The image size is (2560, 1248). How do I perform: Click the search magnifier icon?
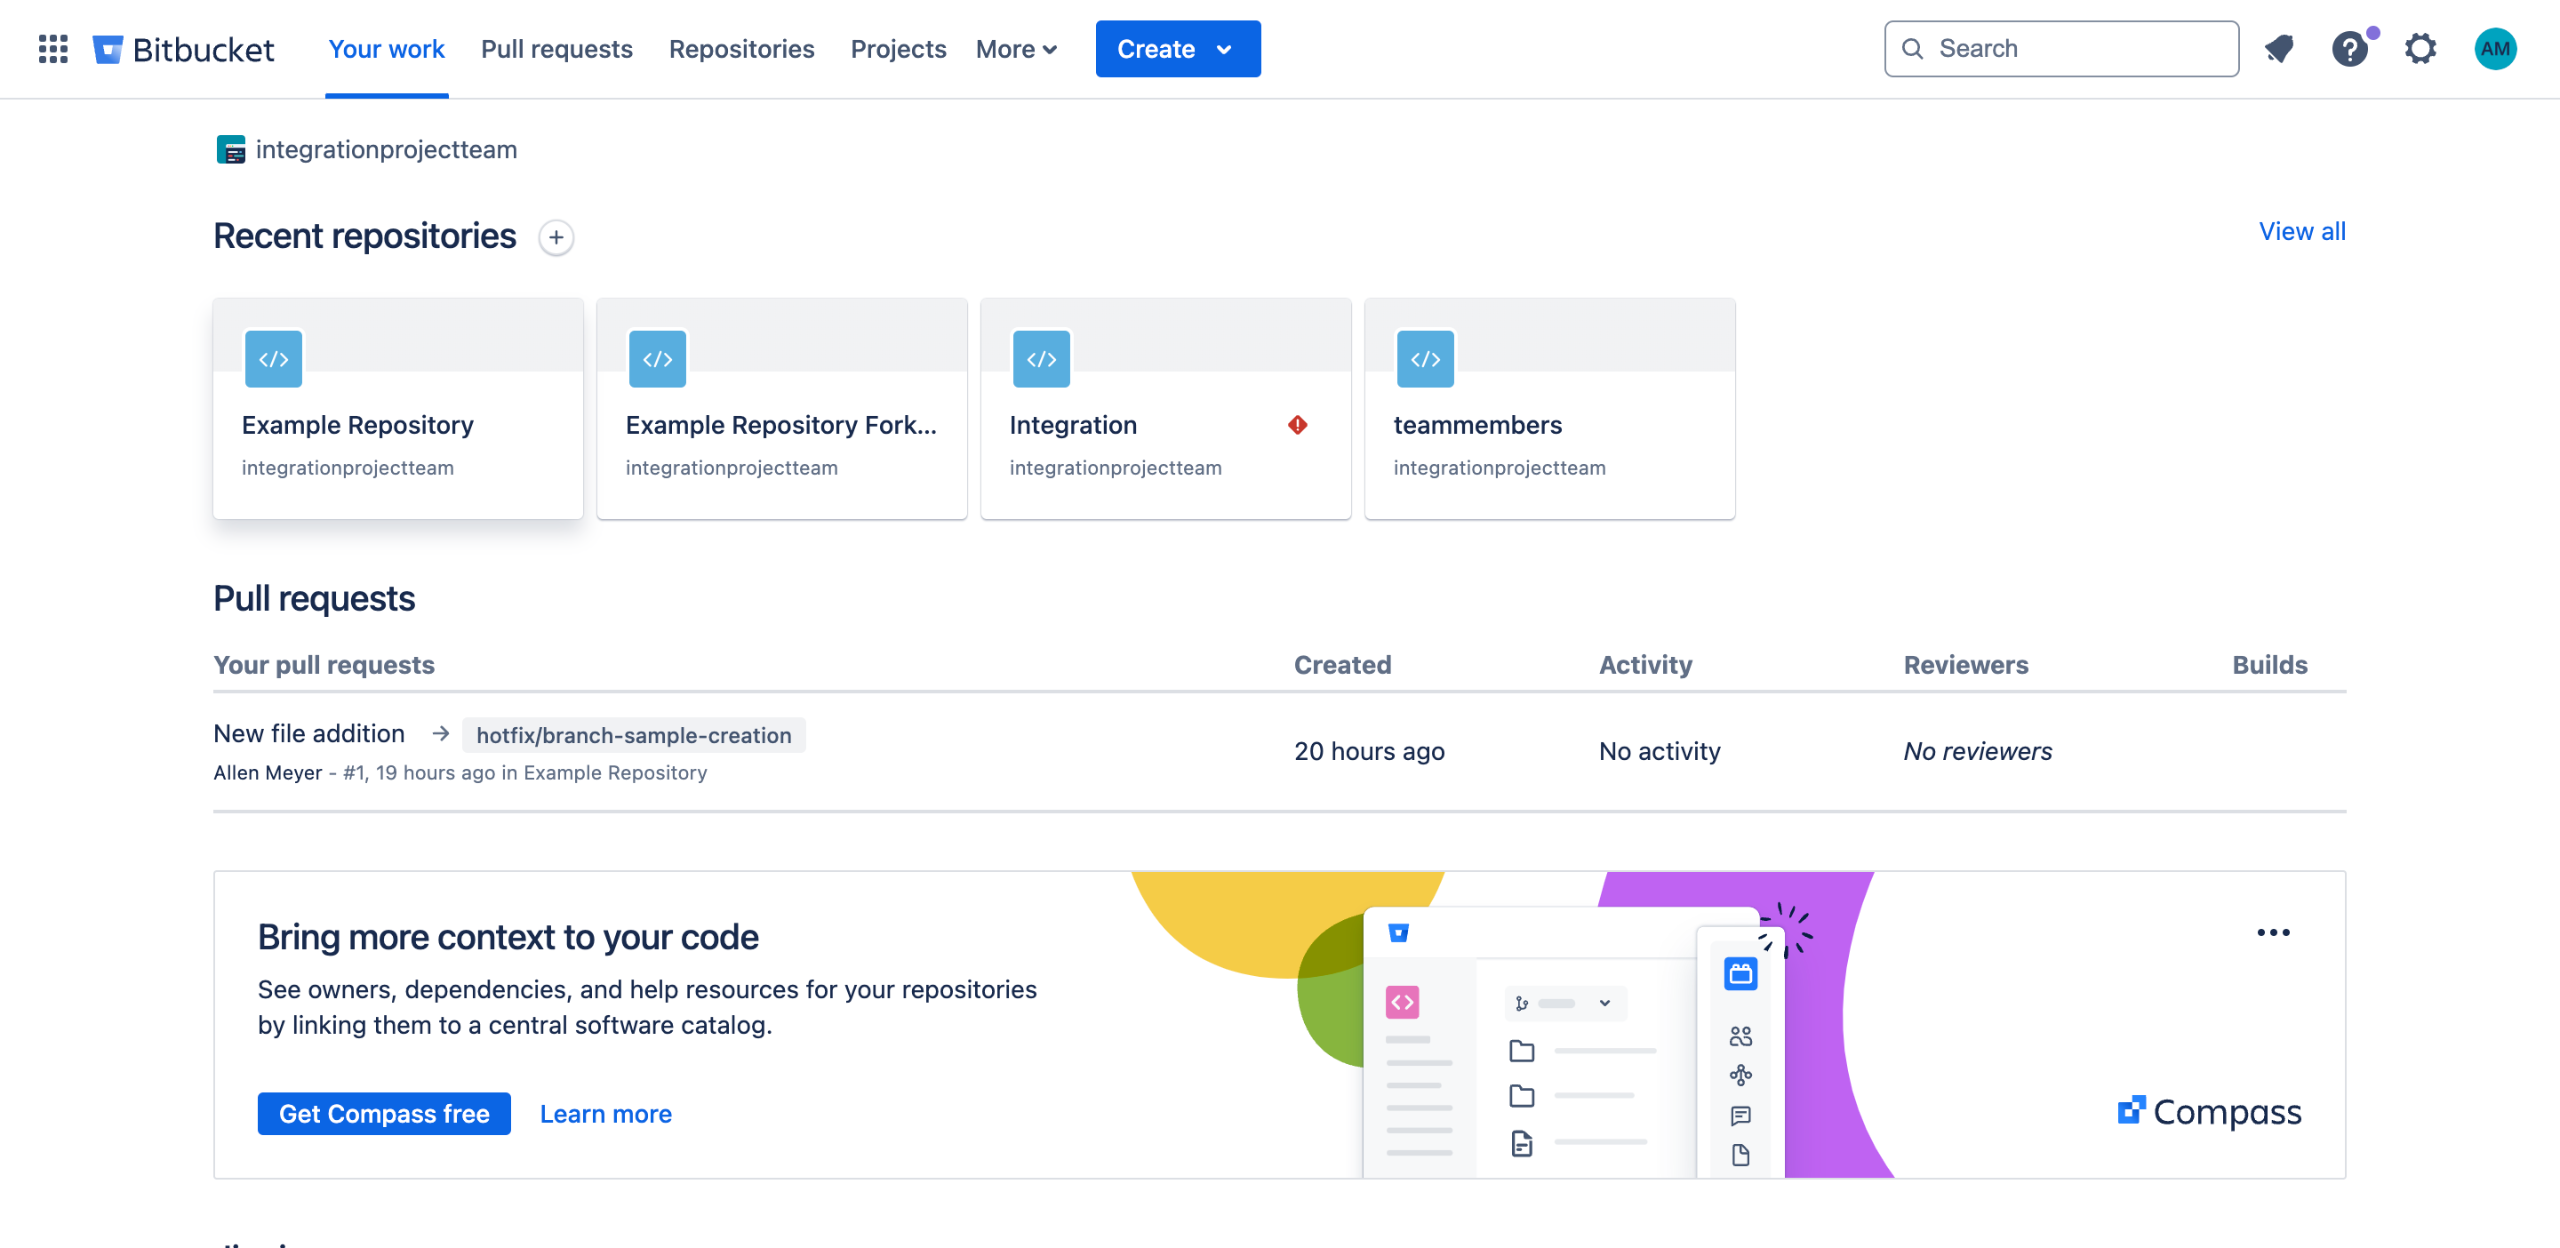(1913, 48)
